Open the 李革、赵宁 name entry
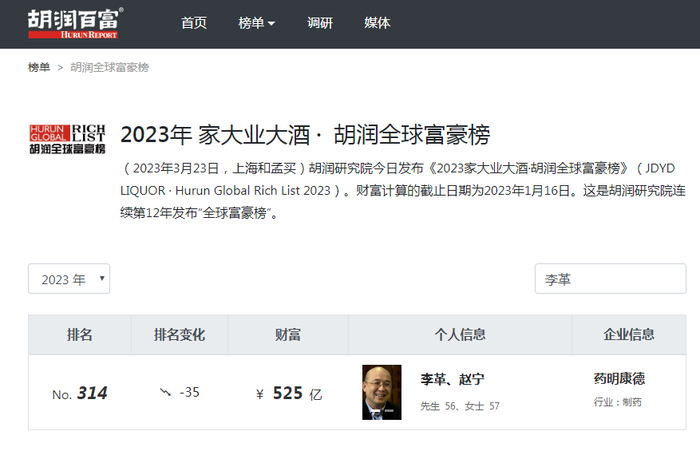700x455 pixels. 452,380
